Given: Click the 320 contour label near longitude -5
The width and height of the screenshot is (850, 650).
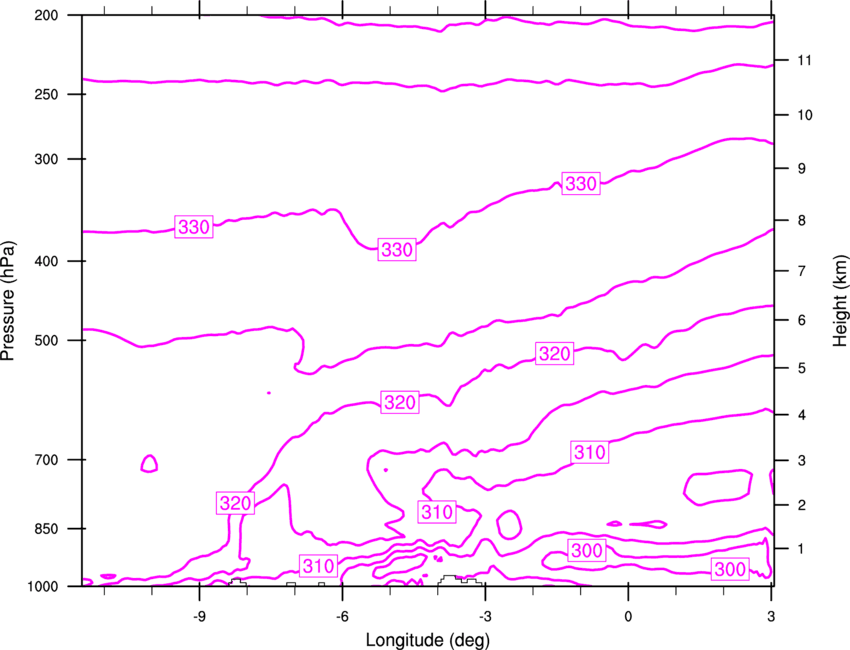Looking at the screenshot, I should (400, 402).
